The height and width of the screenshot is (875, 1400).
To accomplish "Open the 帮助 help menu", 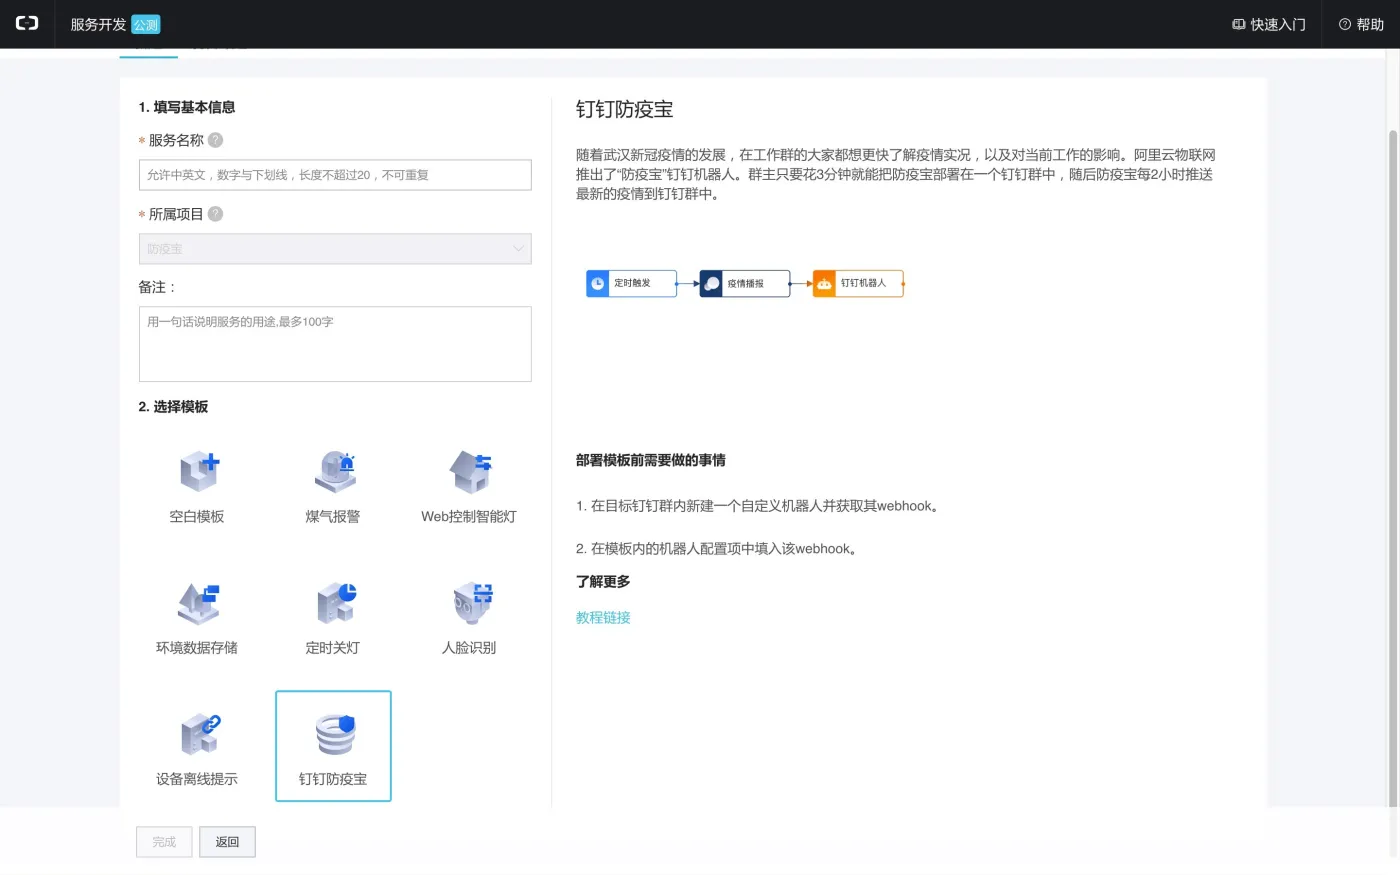I will [x=1361, y=24].
